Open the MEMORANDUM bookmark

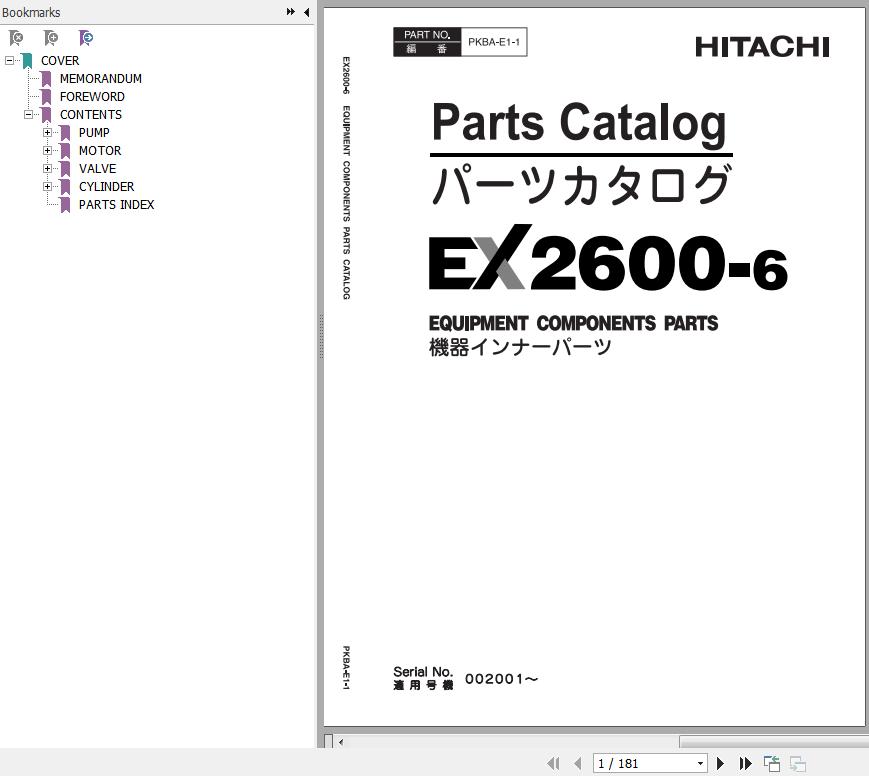click(x=100, y=78)
